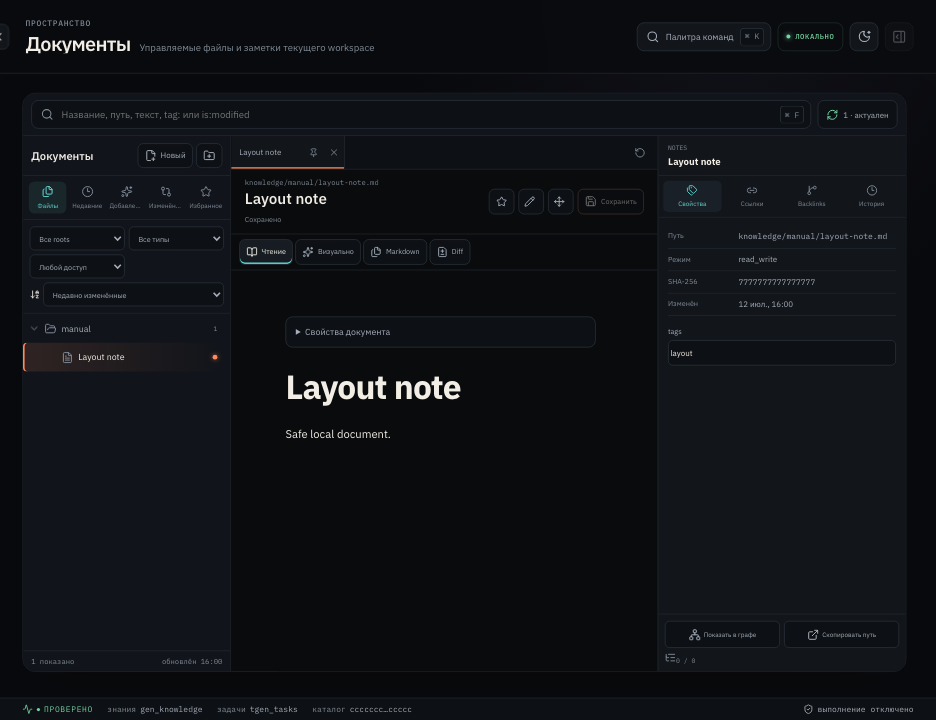Click 'Safe local document.' text

(x=338, y=434)
